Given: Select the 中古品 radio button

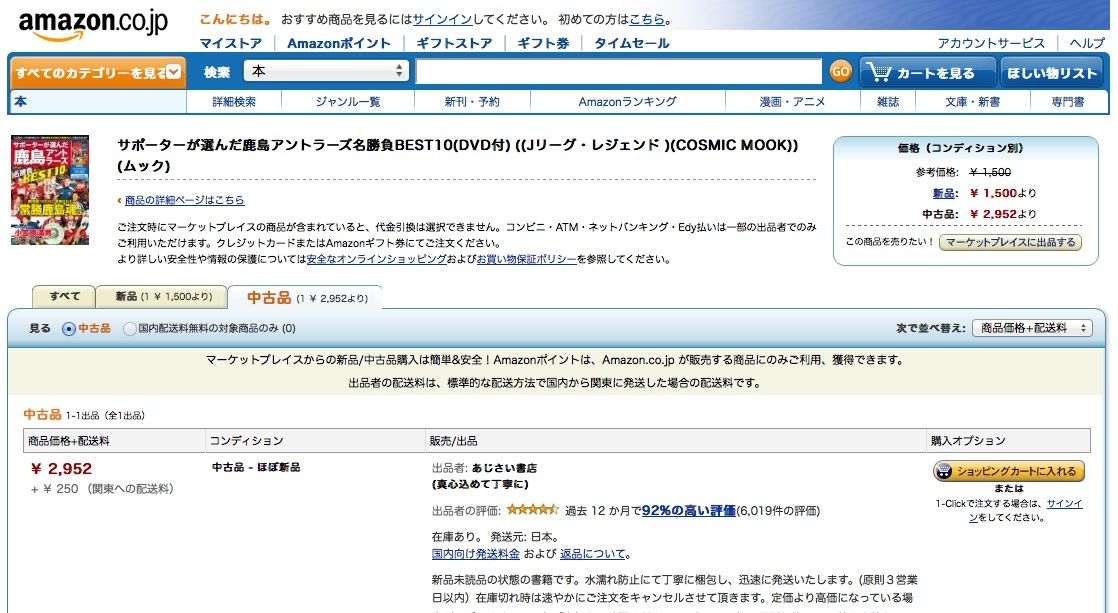Looking at the screenshot, I should tap(68, 329).
